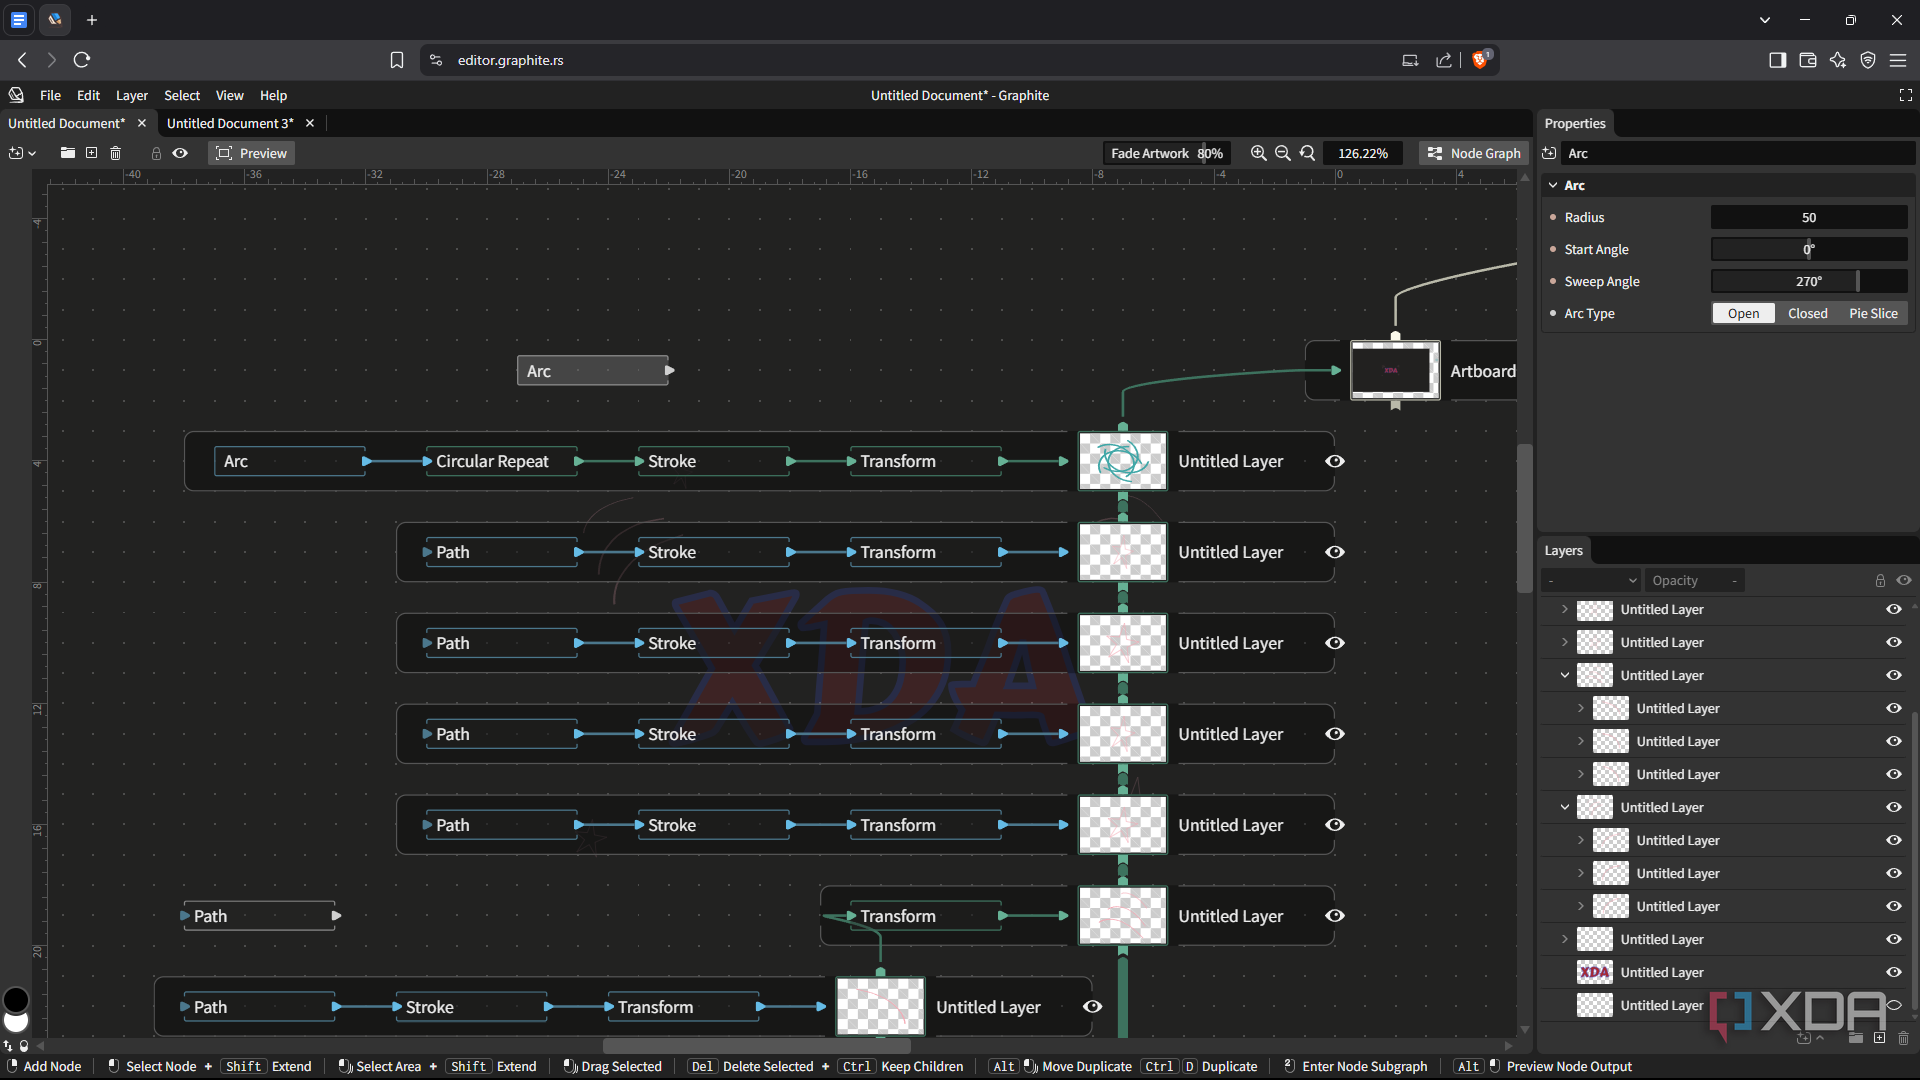The image size is (1920, 1080).
Task: Set Arc Type to Pie Slice
Action: point(1873,313)
